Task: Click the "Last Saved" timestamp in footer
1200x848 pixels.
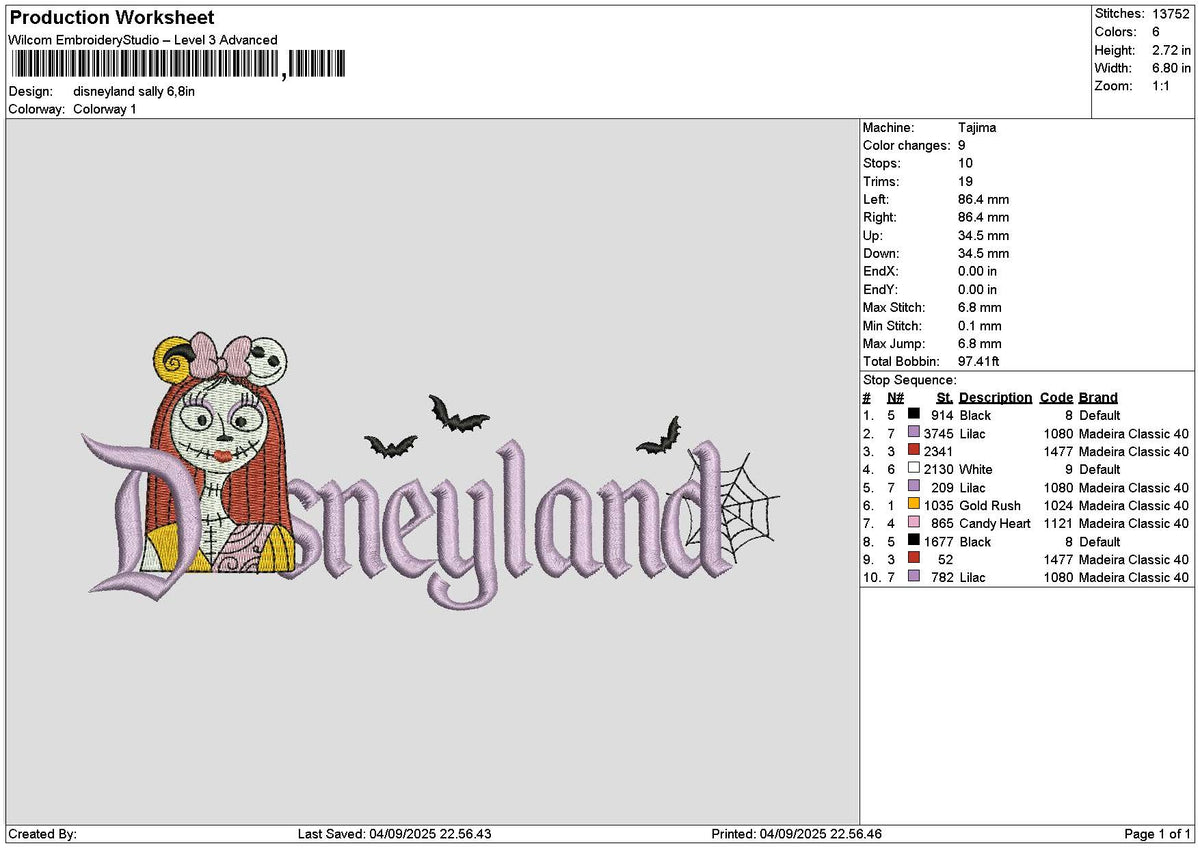Action: [394, 834]
